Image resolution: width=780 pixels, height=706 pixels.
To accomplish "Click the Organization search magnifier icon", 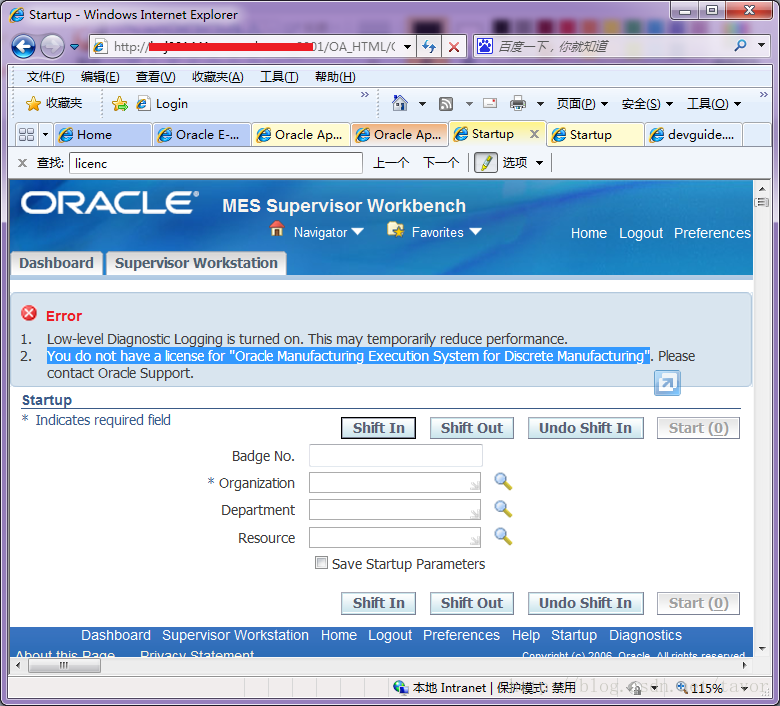I will pos(503,482).
